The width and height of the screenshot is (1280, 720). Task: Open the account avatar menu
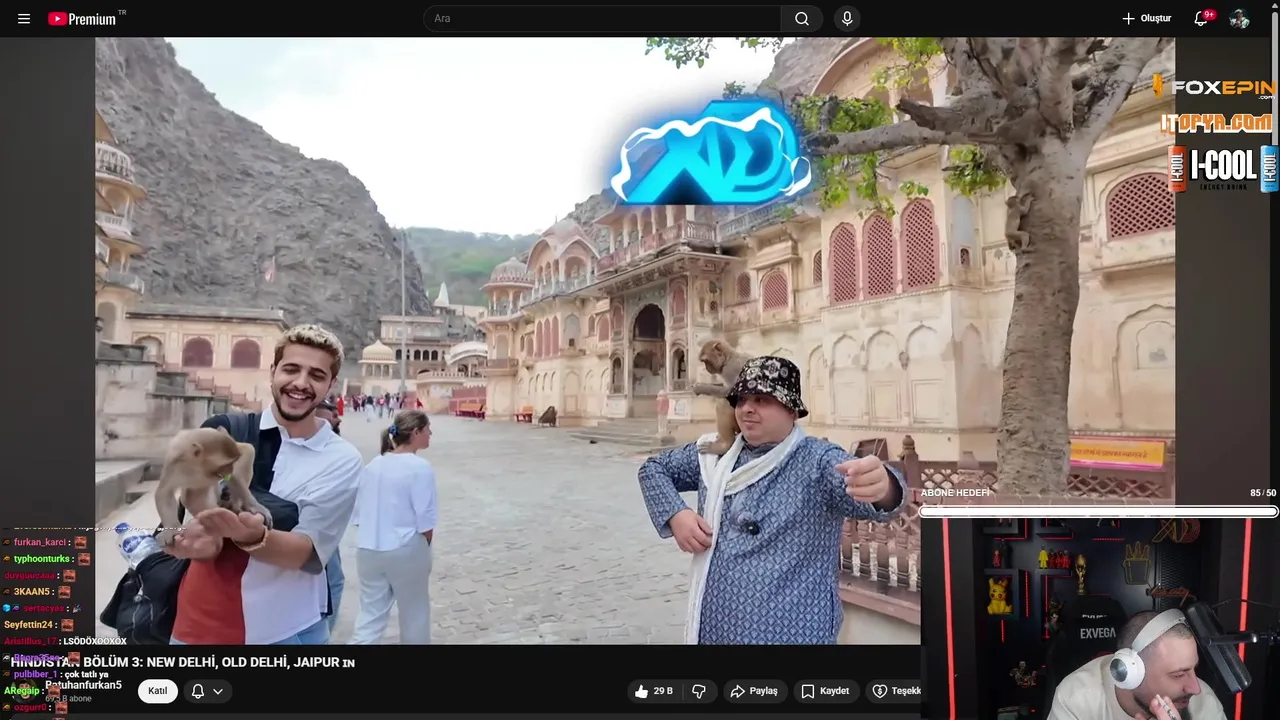[x=1239, y=19]
